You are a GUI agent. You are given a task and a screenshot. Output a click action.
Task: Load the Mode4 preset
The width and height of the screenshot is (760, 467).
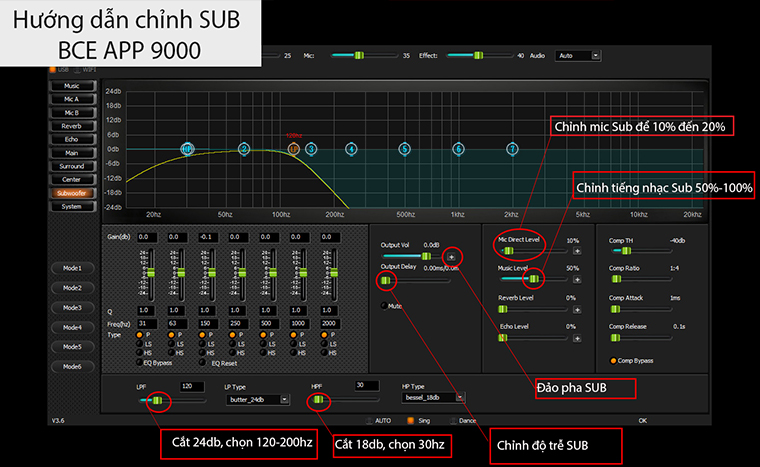pos(72,327)
